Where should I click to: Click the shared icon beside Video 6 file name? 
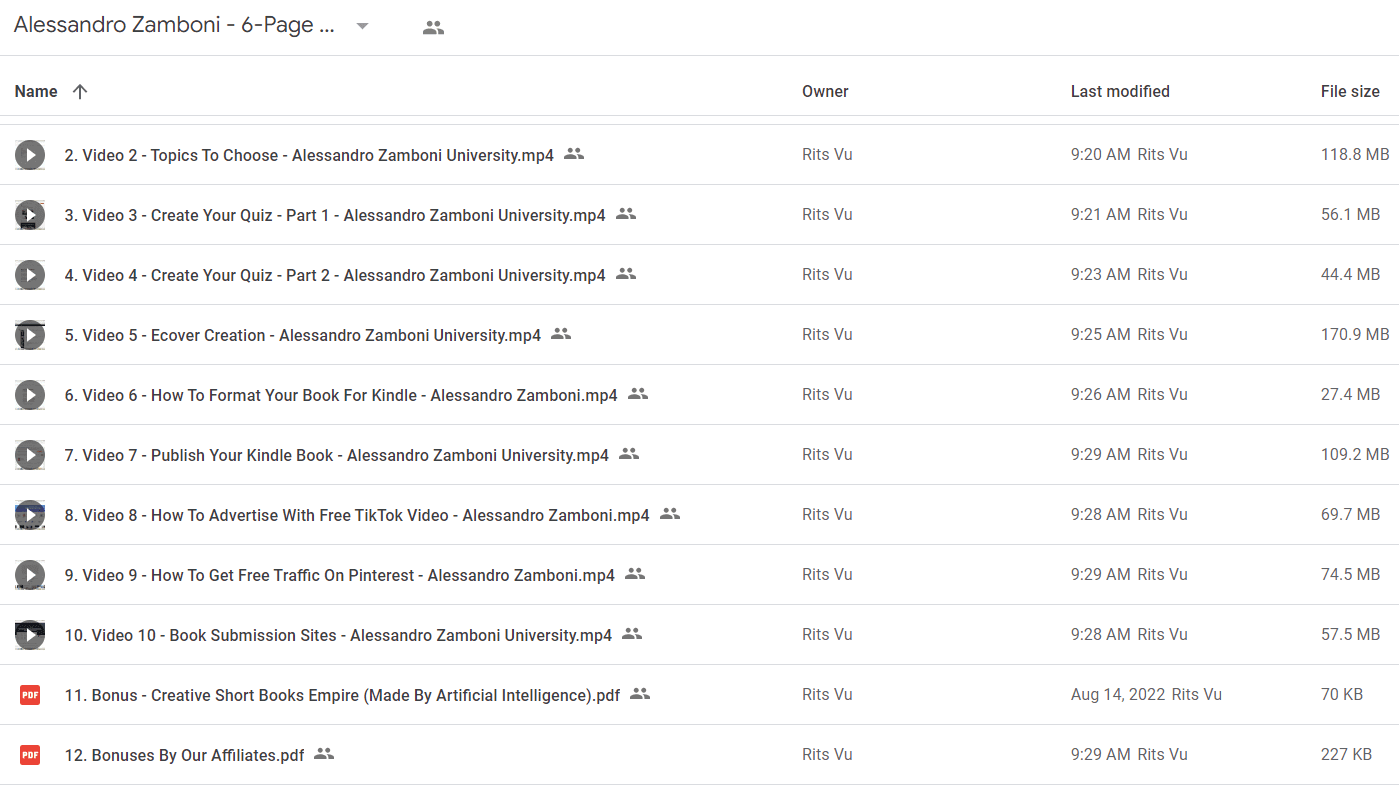[x=638, y=394]
